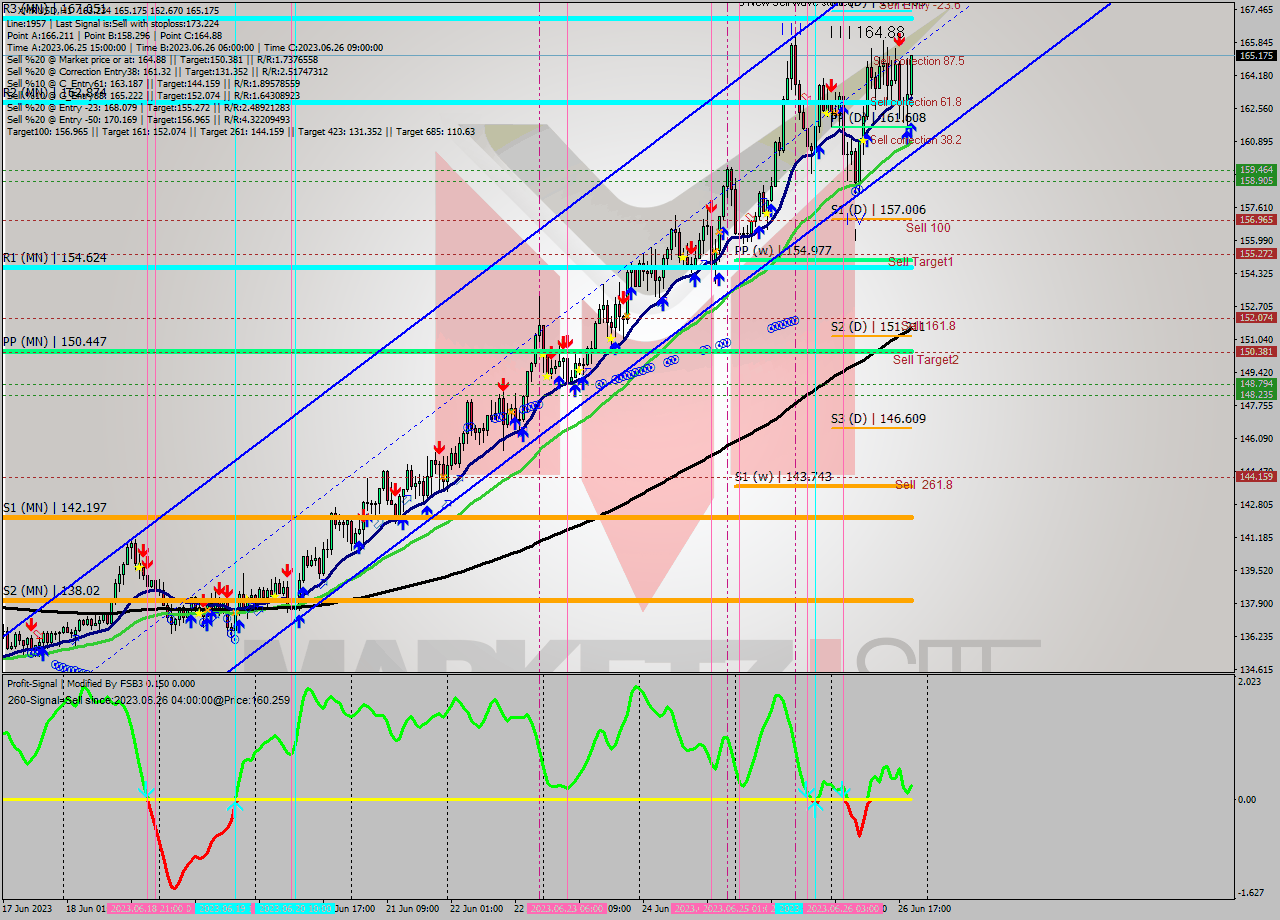Click the green 159.464 price tag on the axis
1280x920 pixels.
pos(1255,170)
